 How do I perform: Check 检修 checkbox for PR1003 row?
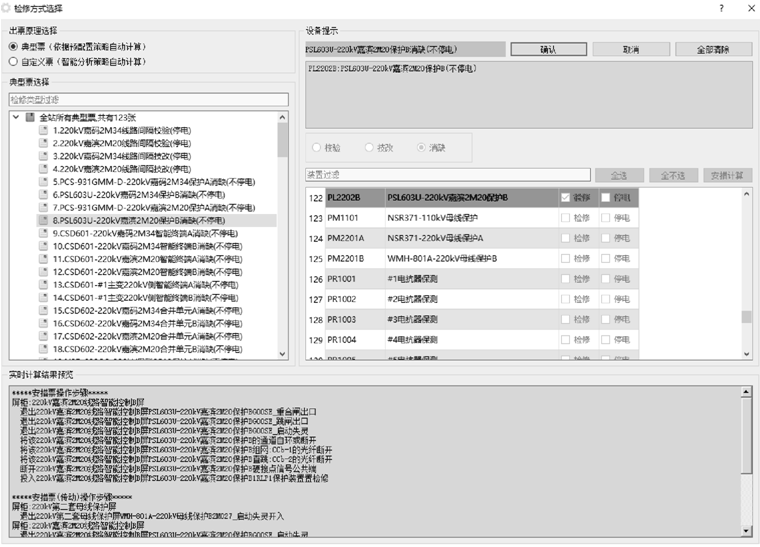(x=565, y=319)
